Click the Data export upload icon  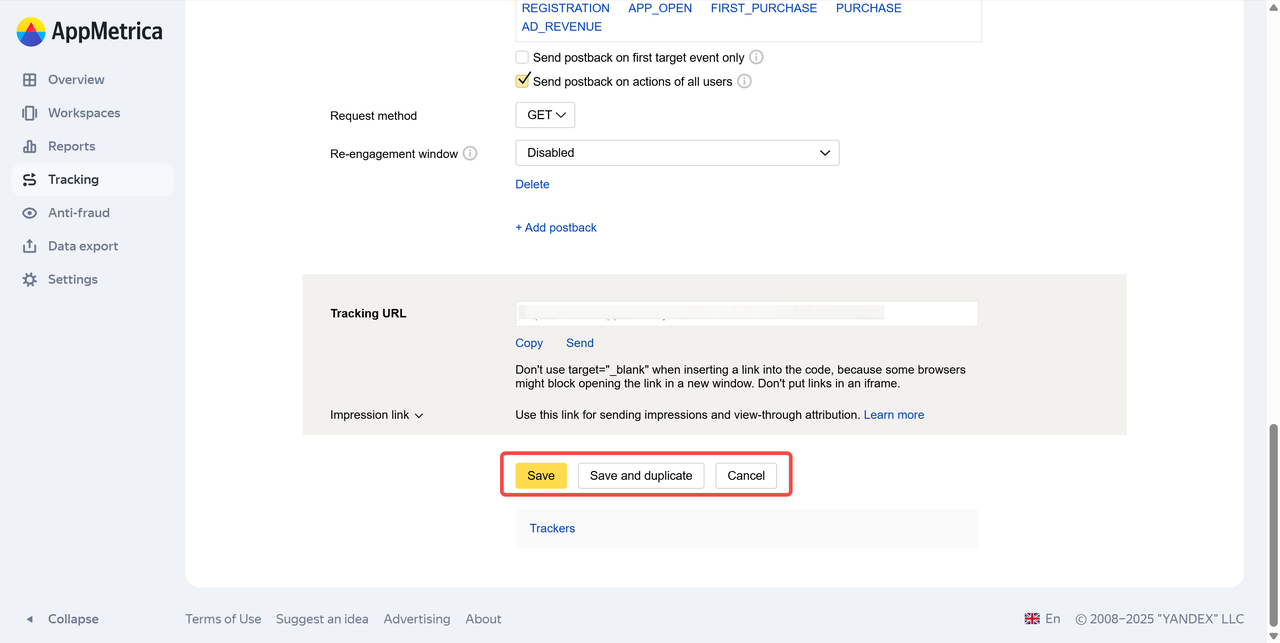tap(30, 246)
